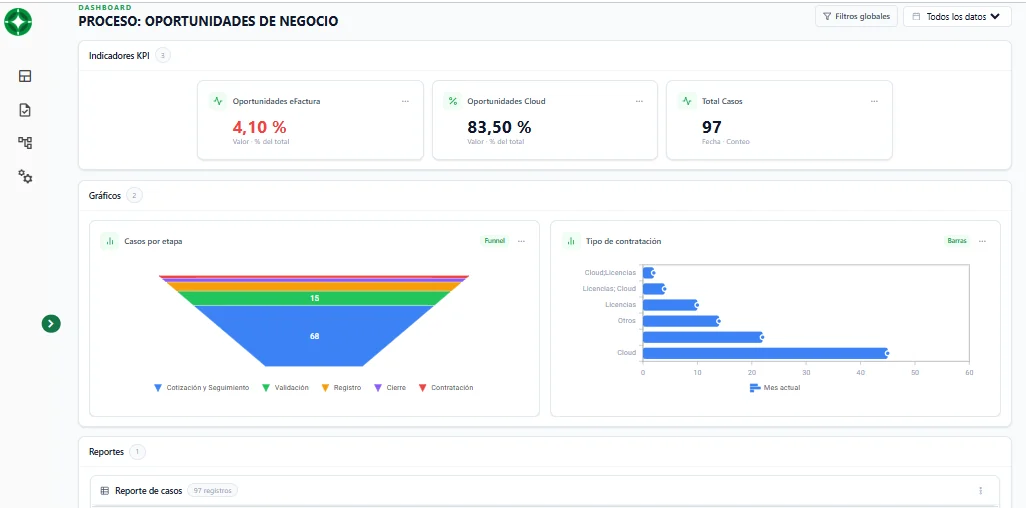Screen dimensions: 1026x508
Task: Click the Reportes section header
Action: [106, 452]
